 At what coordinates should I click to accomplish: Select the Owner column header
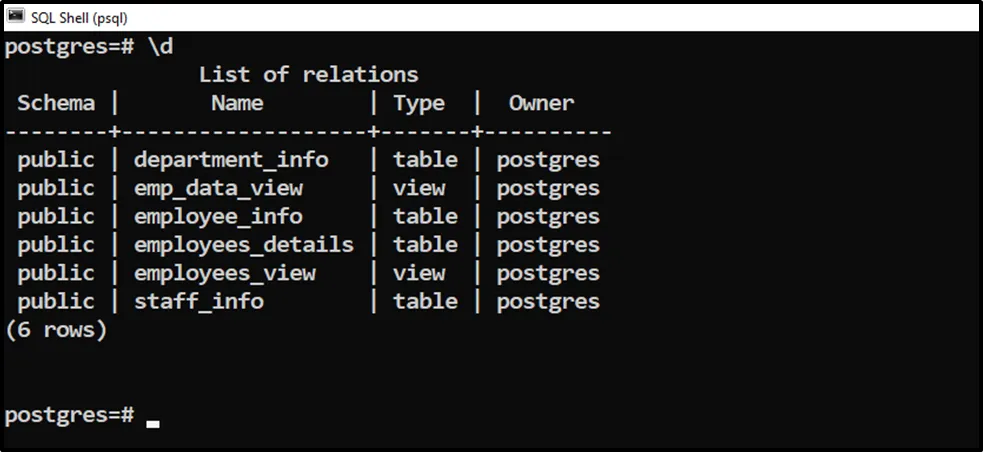click(541, 103)
